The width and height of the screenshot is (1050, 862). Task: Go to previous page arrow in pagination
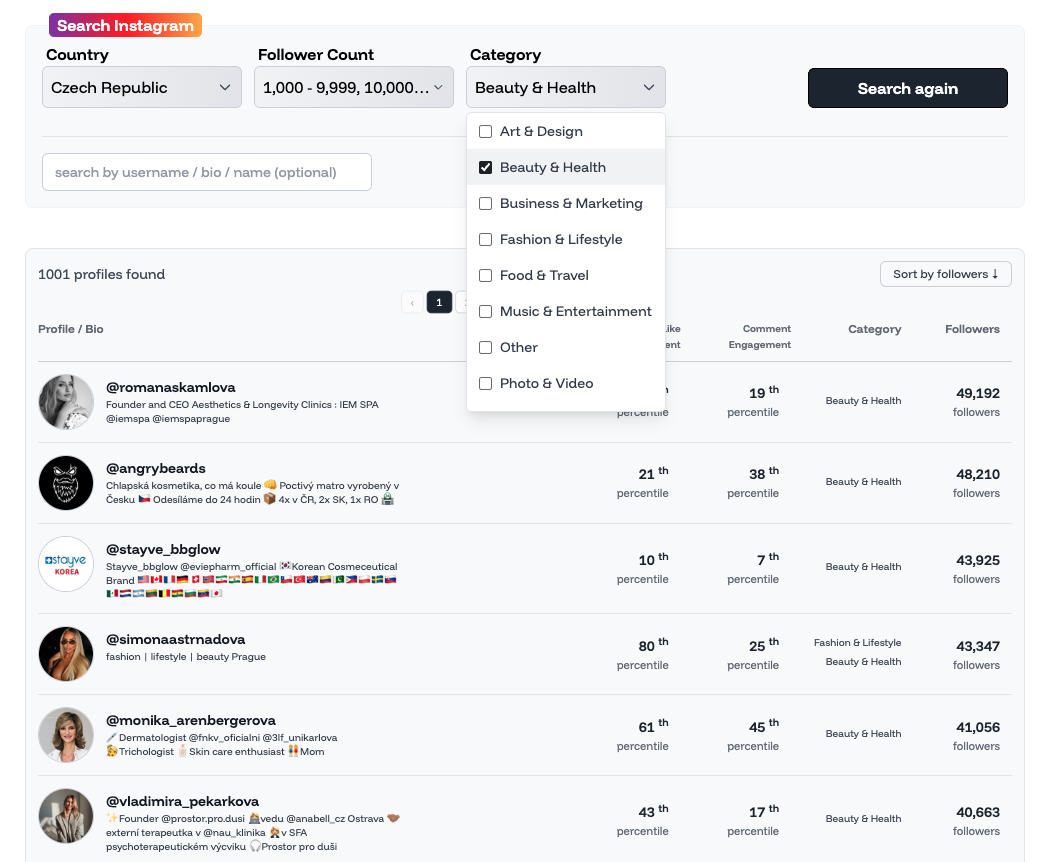tap(412, 302)
